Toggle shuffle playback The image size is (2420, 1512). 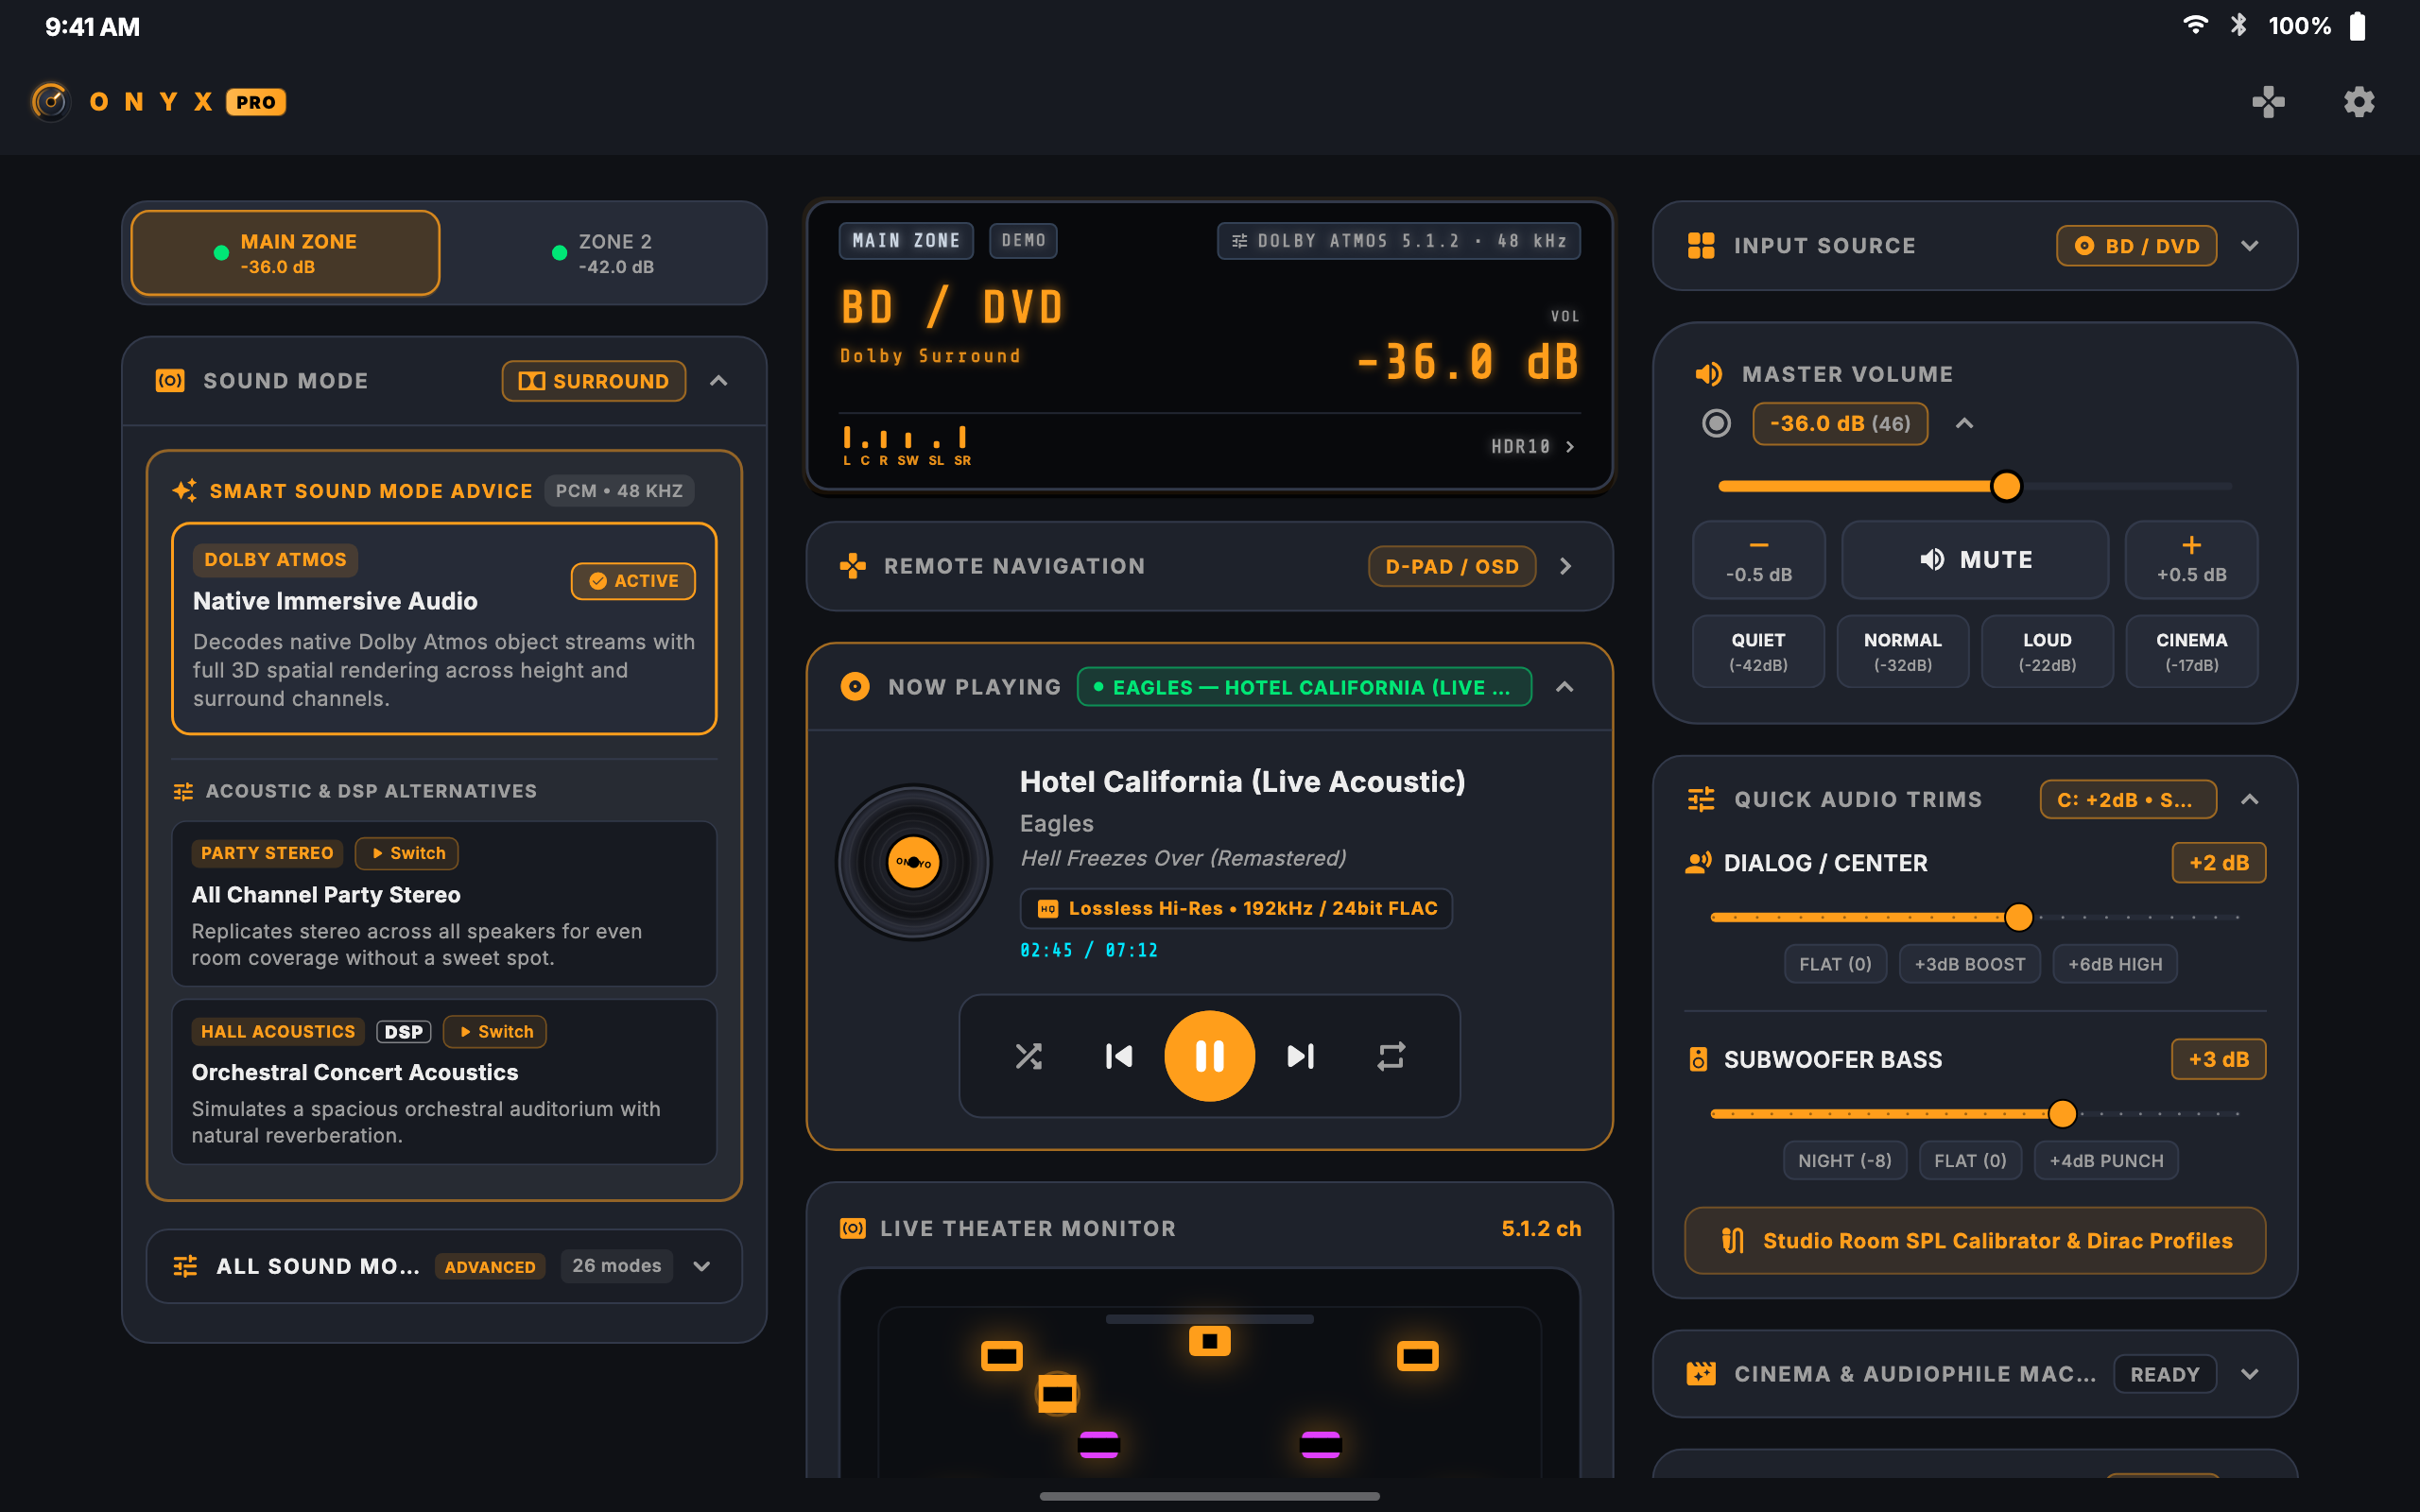click(1028, 1056)
